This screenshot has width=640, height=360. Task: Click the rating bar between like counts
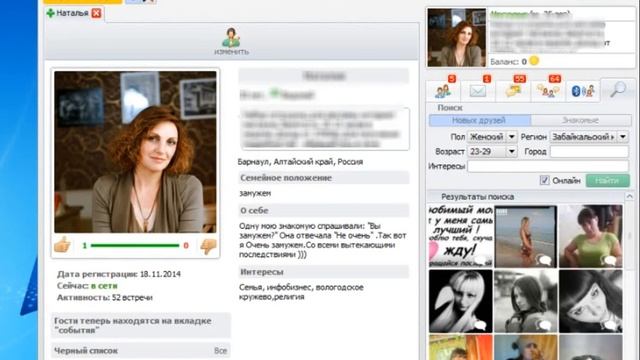(x=135, y=245)
